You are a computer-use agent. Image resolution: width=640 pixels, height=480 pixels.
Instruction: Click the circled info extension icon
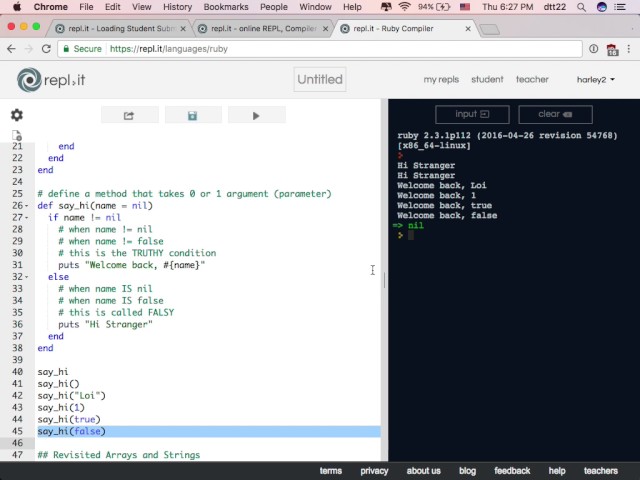(593, 49)
